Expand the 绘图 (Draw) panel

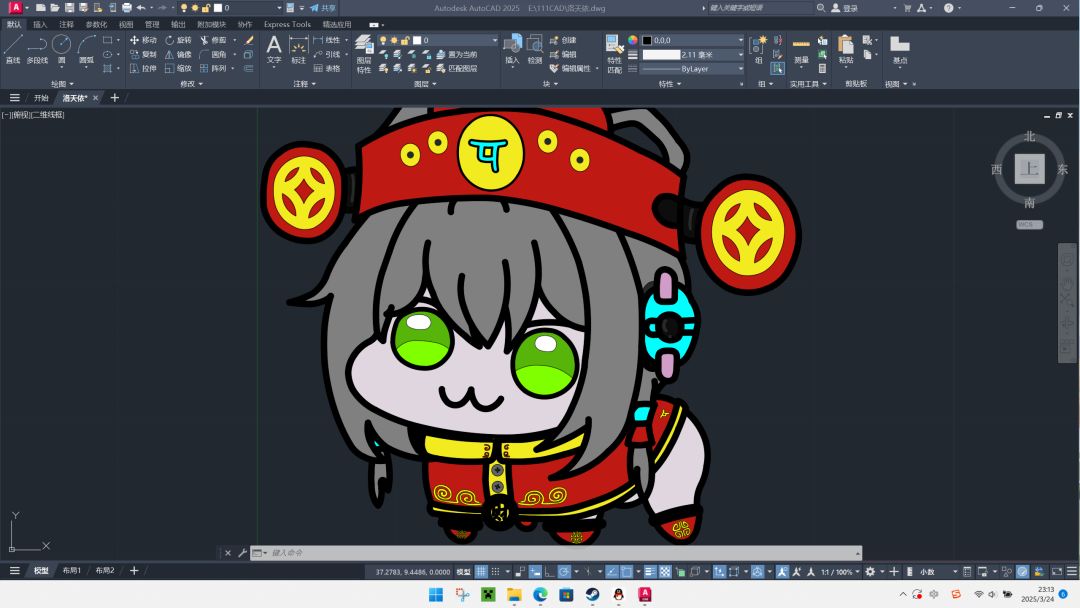click(x=62, y=84)
